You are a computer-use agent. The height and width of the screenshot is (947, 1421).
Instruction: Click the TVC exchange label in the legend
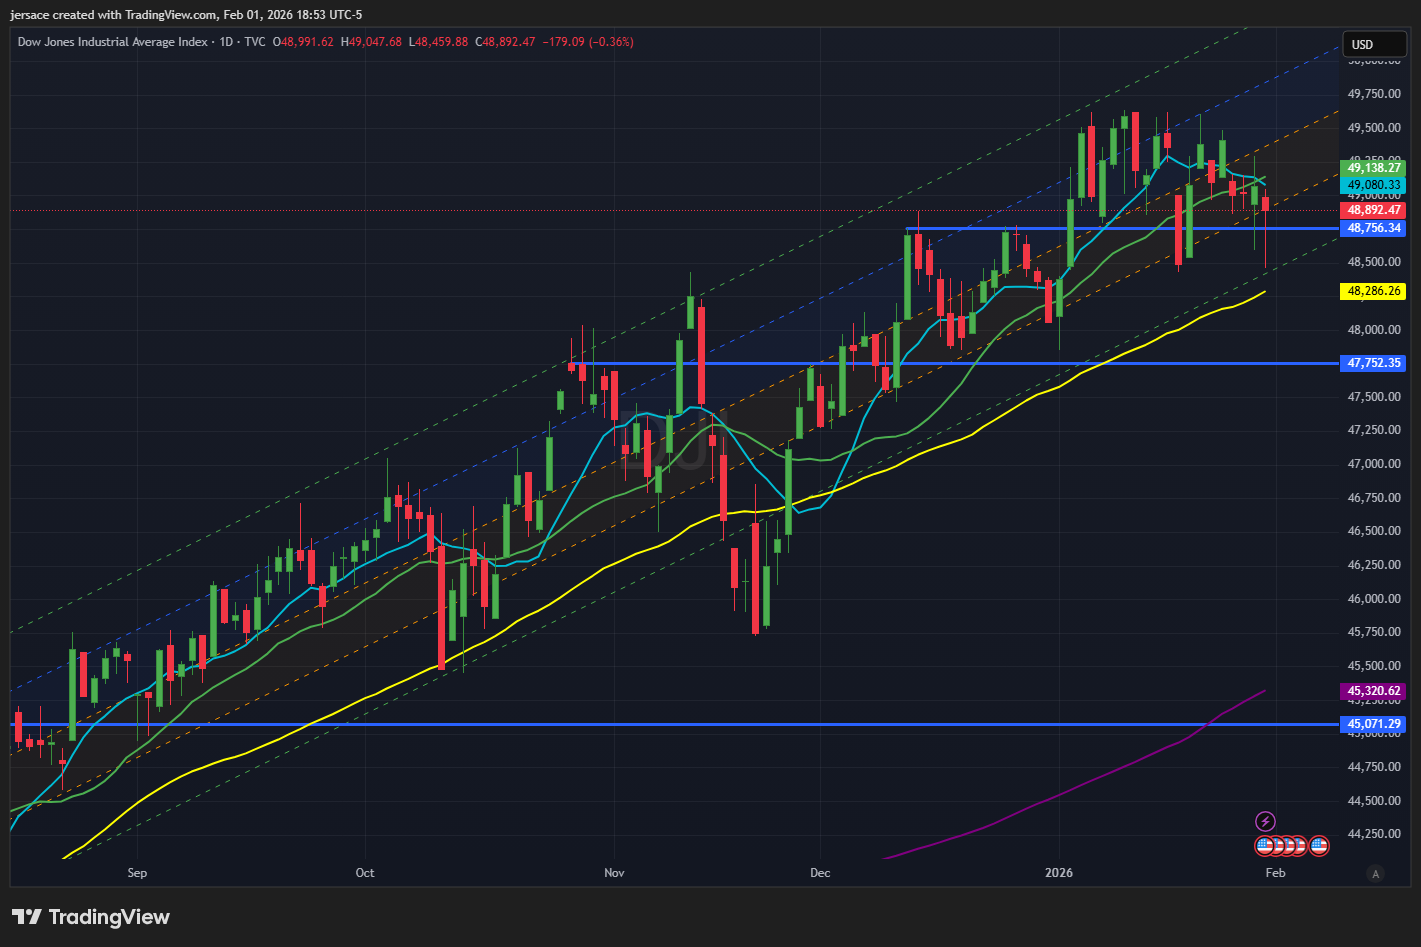click(255, 42)
